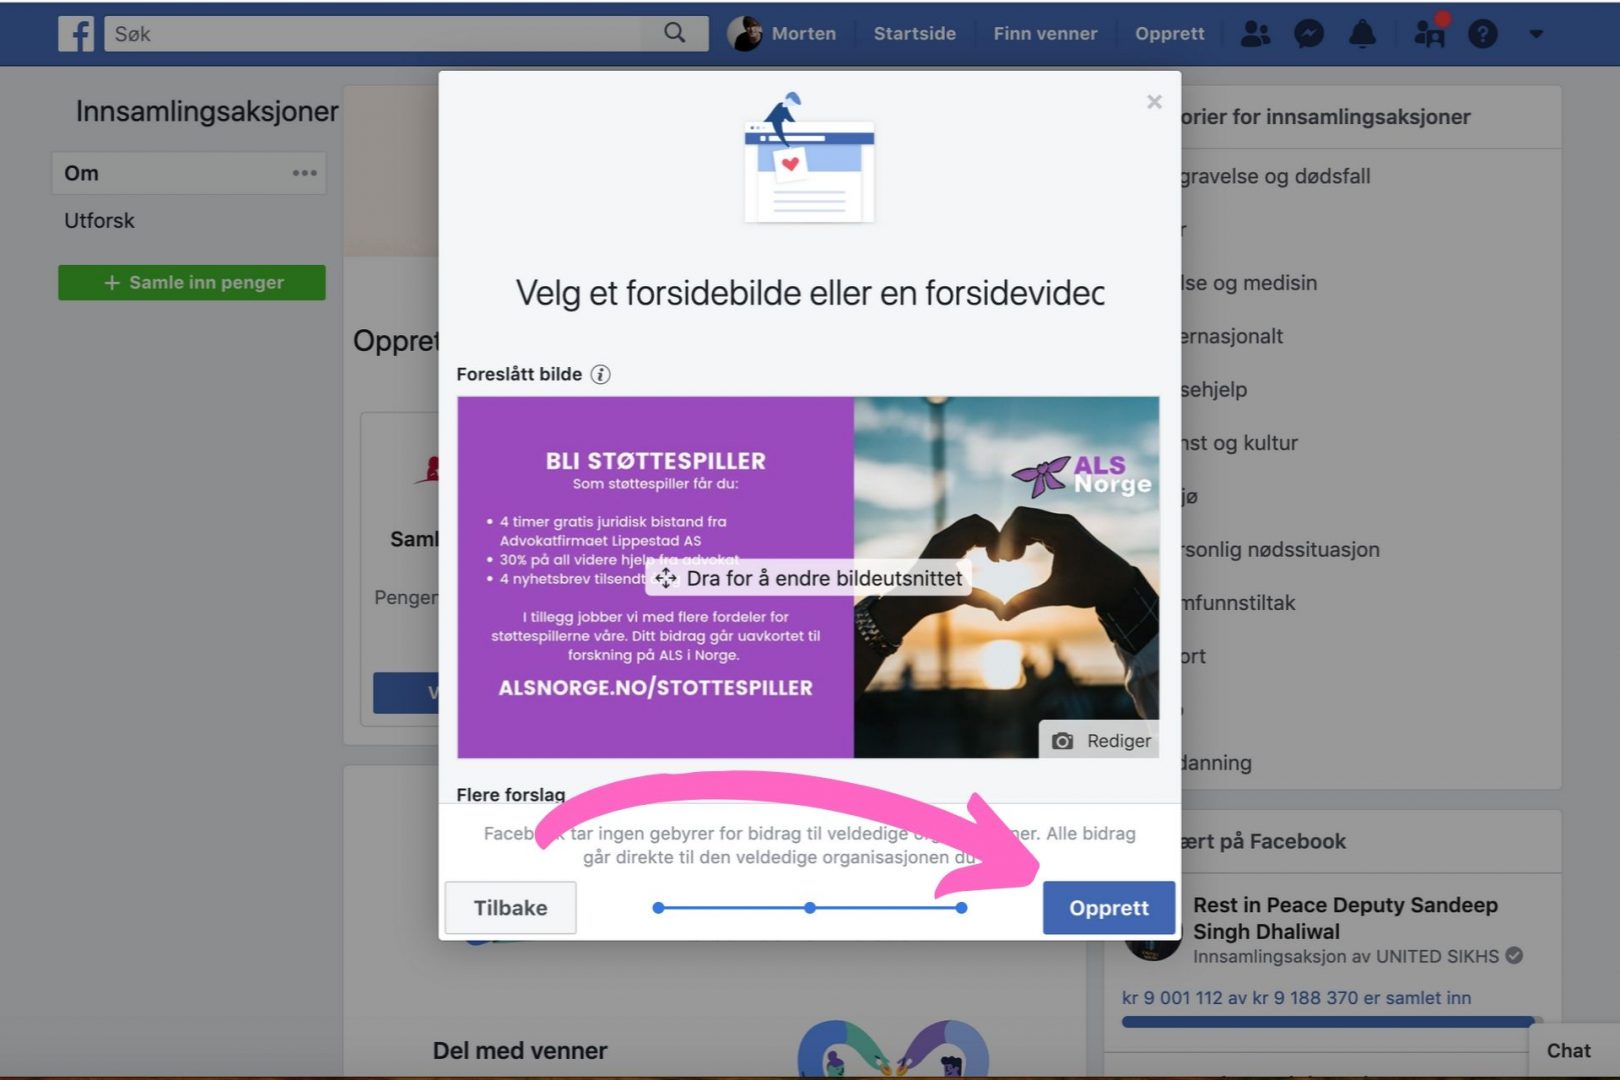
Task: Open the ...sehjelp category link
Action: (1214, 389)
